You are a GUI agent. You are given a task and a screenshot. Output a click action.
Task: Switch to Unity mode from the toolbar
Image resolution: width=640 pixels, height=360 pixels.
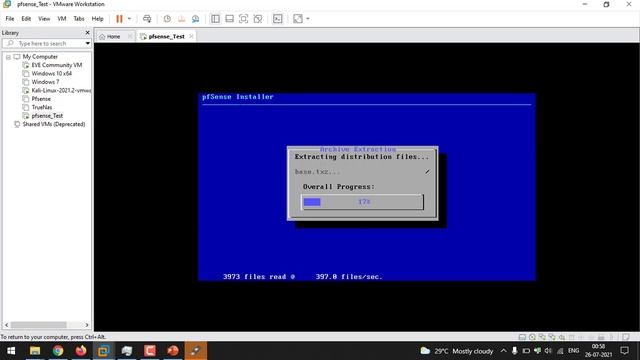click(258, 19)
